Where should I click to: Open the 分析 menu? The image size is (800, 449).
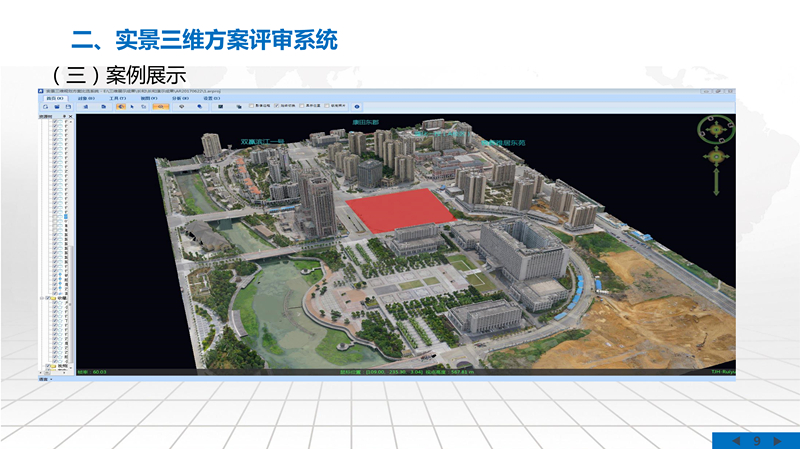180,98
